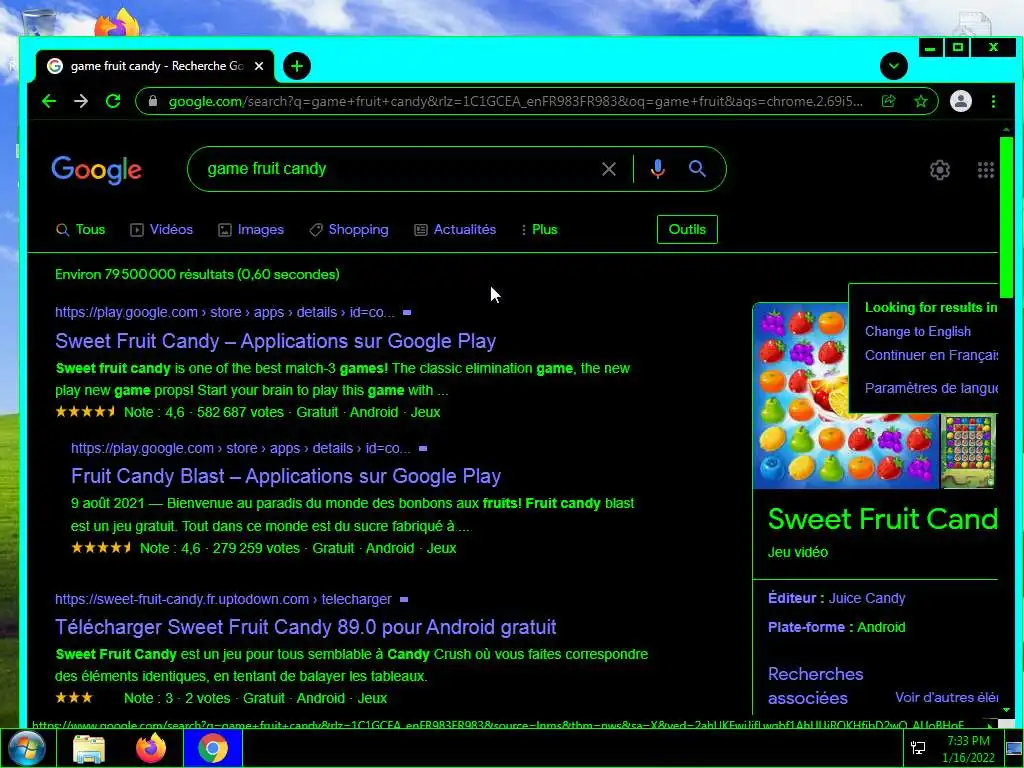Expand the Plus menu

point(539,229)
